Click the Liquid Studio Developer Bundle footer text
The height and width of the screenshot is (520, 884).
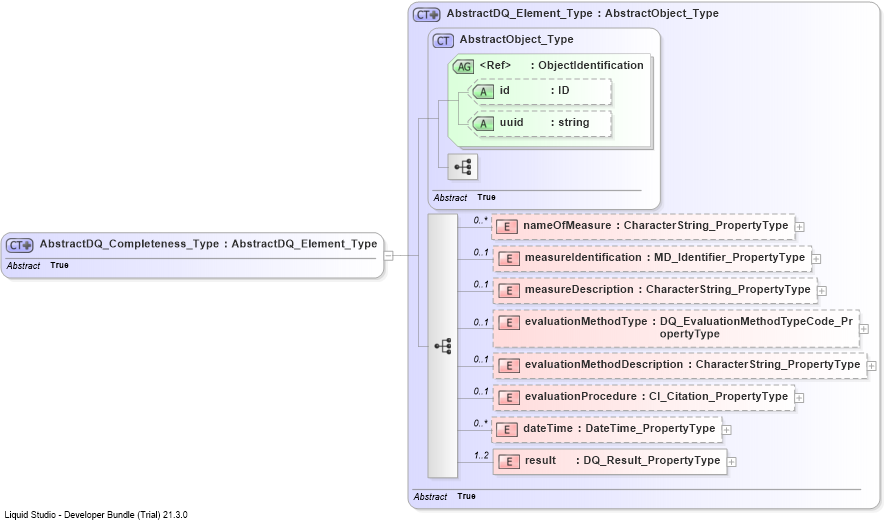[96, 515]
